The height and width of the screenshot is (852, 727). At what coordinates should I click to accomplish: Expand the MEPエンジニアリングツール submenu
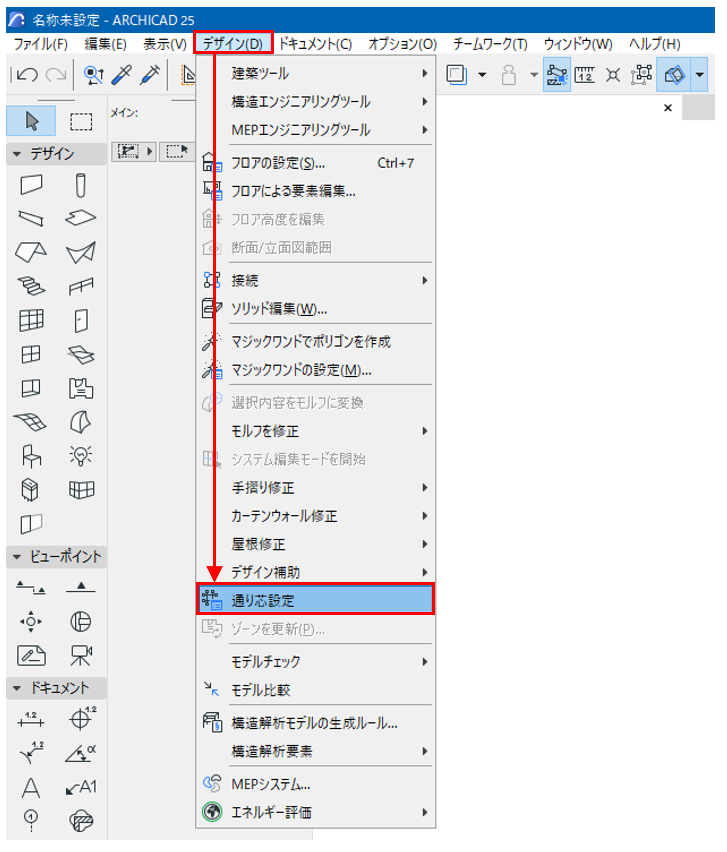316,130
